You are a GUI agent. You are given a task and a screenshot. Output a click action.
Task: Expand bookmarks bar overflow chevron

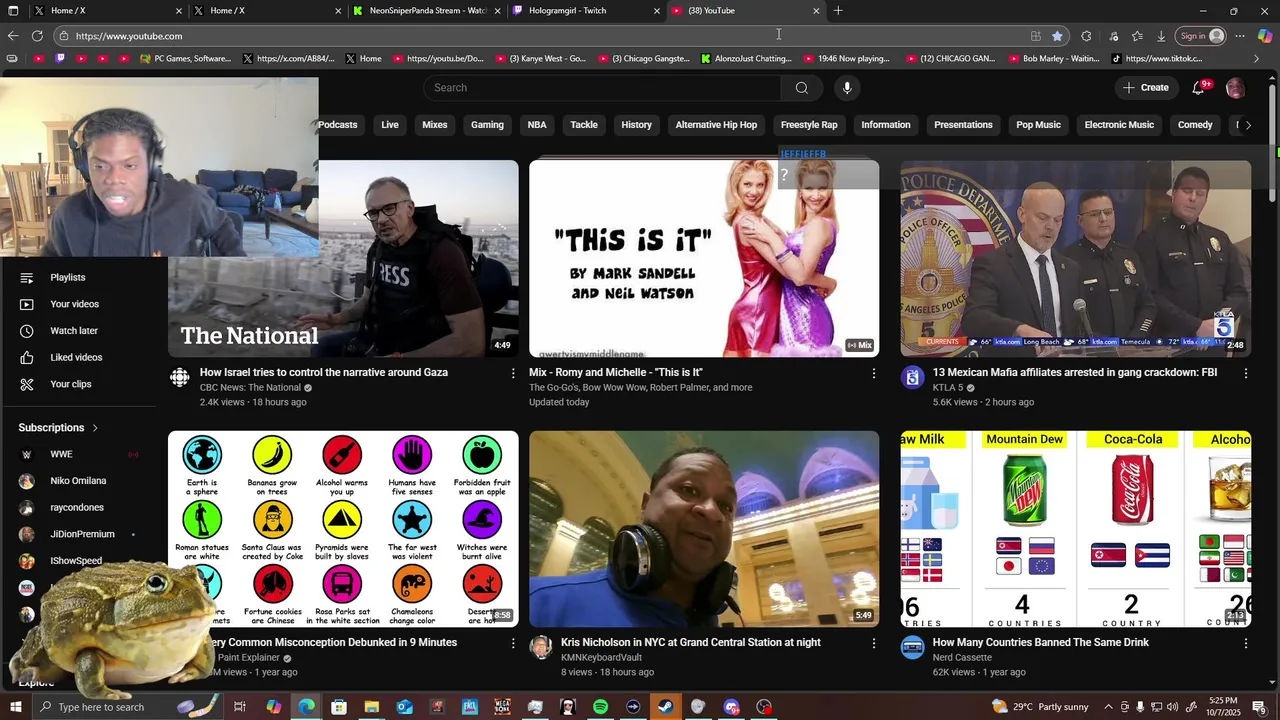click(x=1257, y=59)
